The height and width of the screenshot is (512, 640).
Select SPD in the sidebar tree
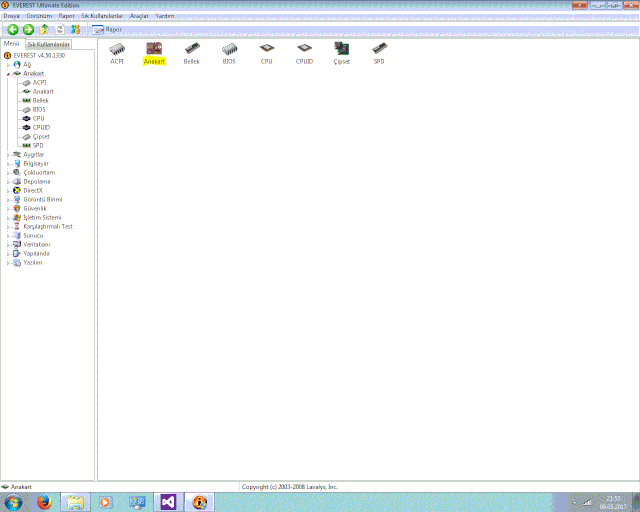click(x=38, y=145)
